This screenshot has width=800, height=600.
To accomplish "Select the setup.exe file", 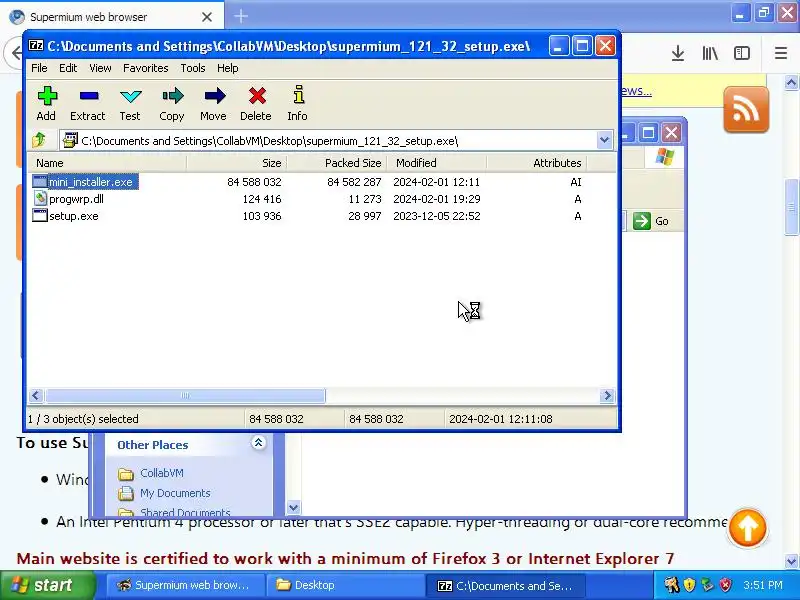I will pos(73,216).
